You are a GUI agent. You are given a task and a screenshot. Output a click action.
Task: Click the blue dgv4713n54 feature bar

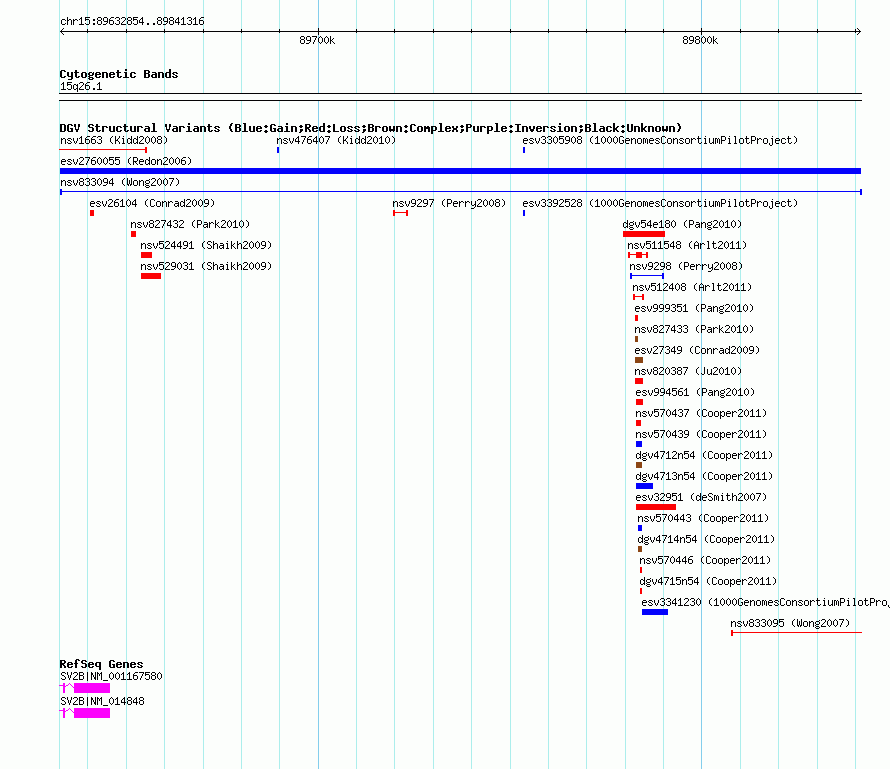pyautogui.click(x=644, y=486)
